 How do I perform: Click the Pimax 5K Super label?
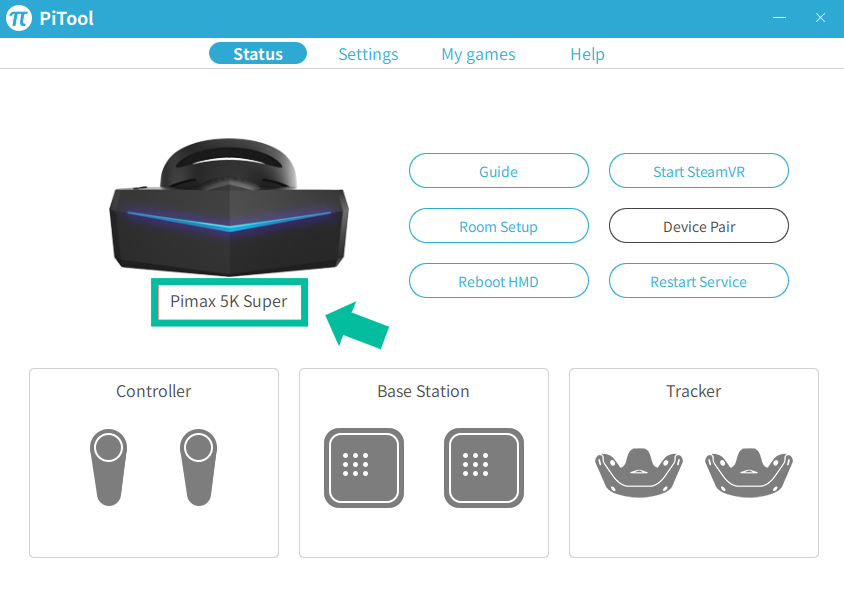point(229,301)
